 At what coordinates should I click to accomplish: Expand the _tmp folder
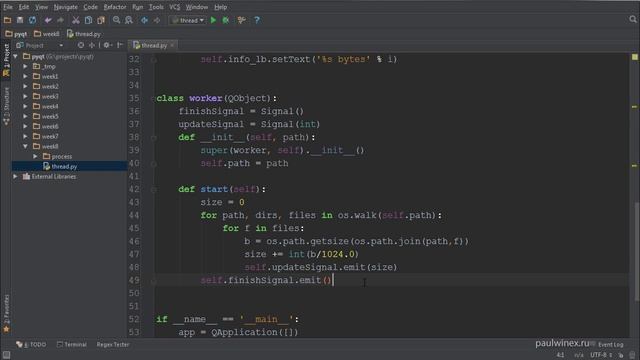(x=26, y=66)
